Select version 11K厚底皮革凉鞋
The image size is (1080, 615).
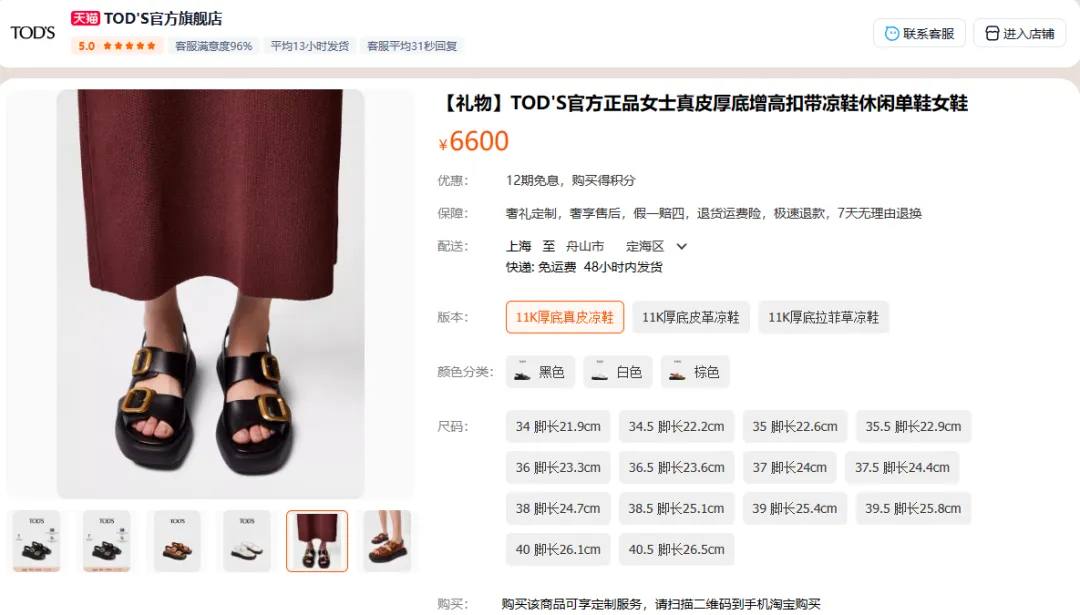pyautogui.click(x=691, y=317)
